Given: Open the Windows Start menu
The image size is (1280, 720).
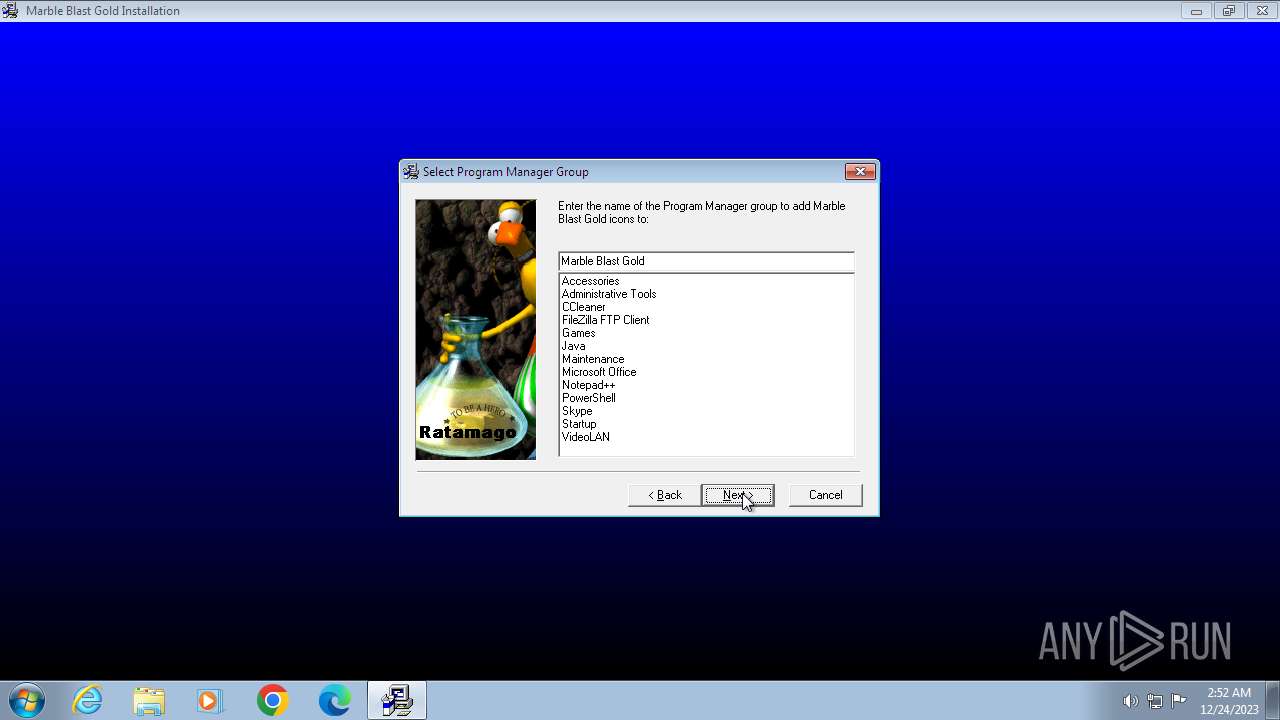Looking at the screenshot, I should pyautogui.click(x=27, y=701).
